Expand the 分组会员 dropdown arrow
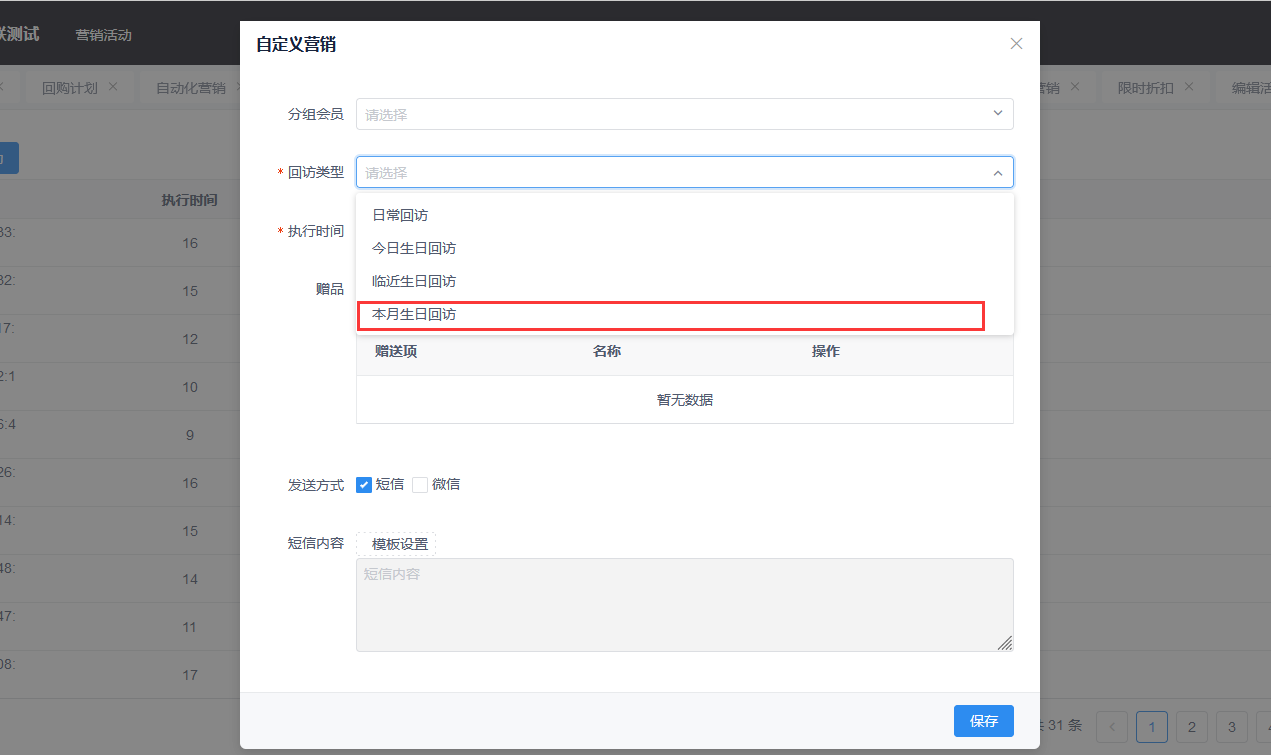This screenshot has height=755, width=1271. tap(997, 114)
